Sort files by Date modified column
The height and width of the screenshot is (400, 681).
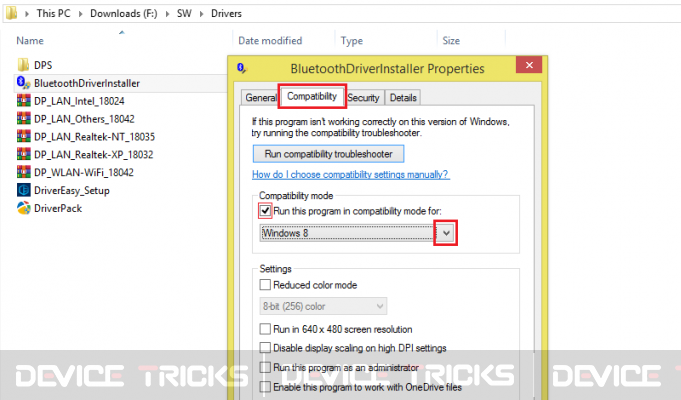click(270, 40)
